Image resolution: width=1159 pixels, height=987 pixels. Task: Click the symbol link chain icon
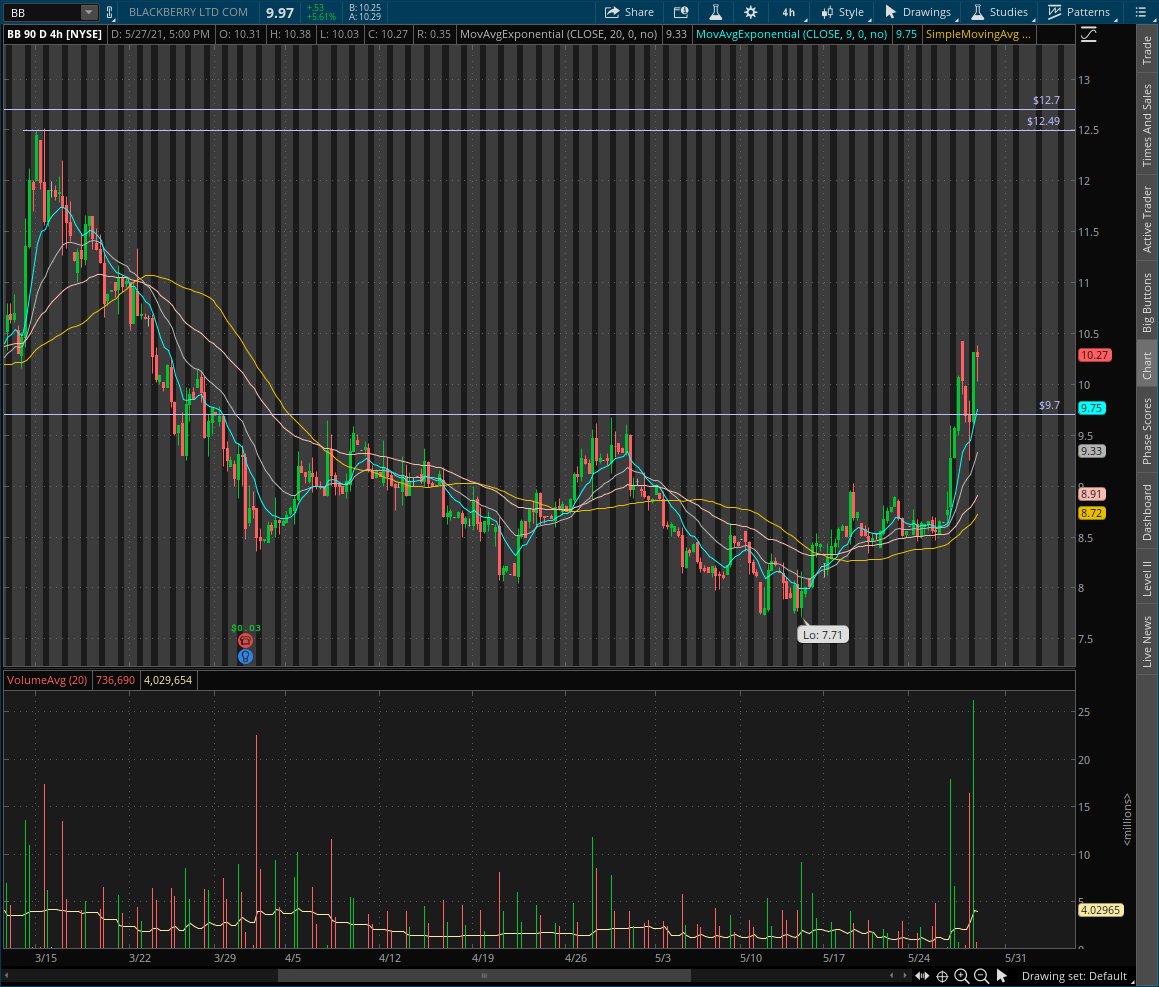tap(109, 12)
